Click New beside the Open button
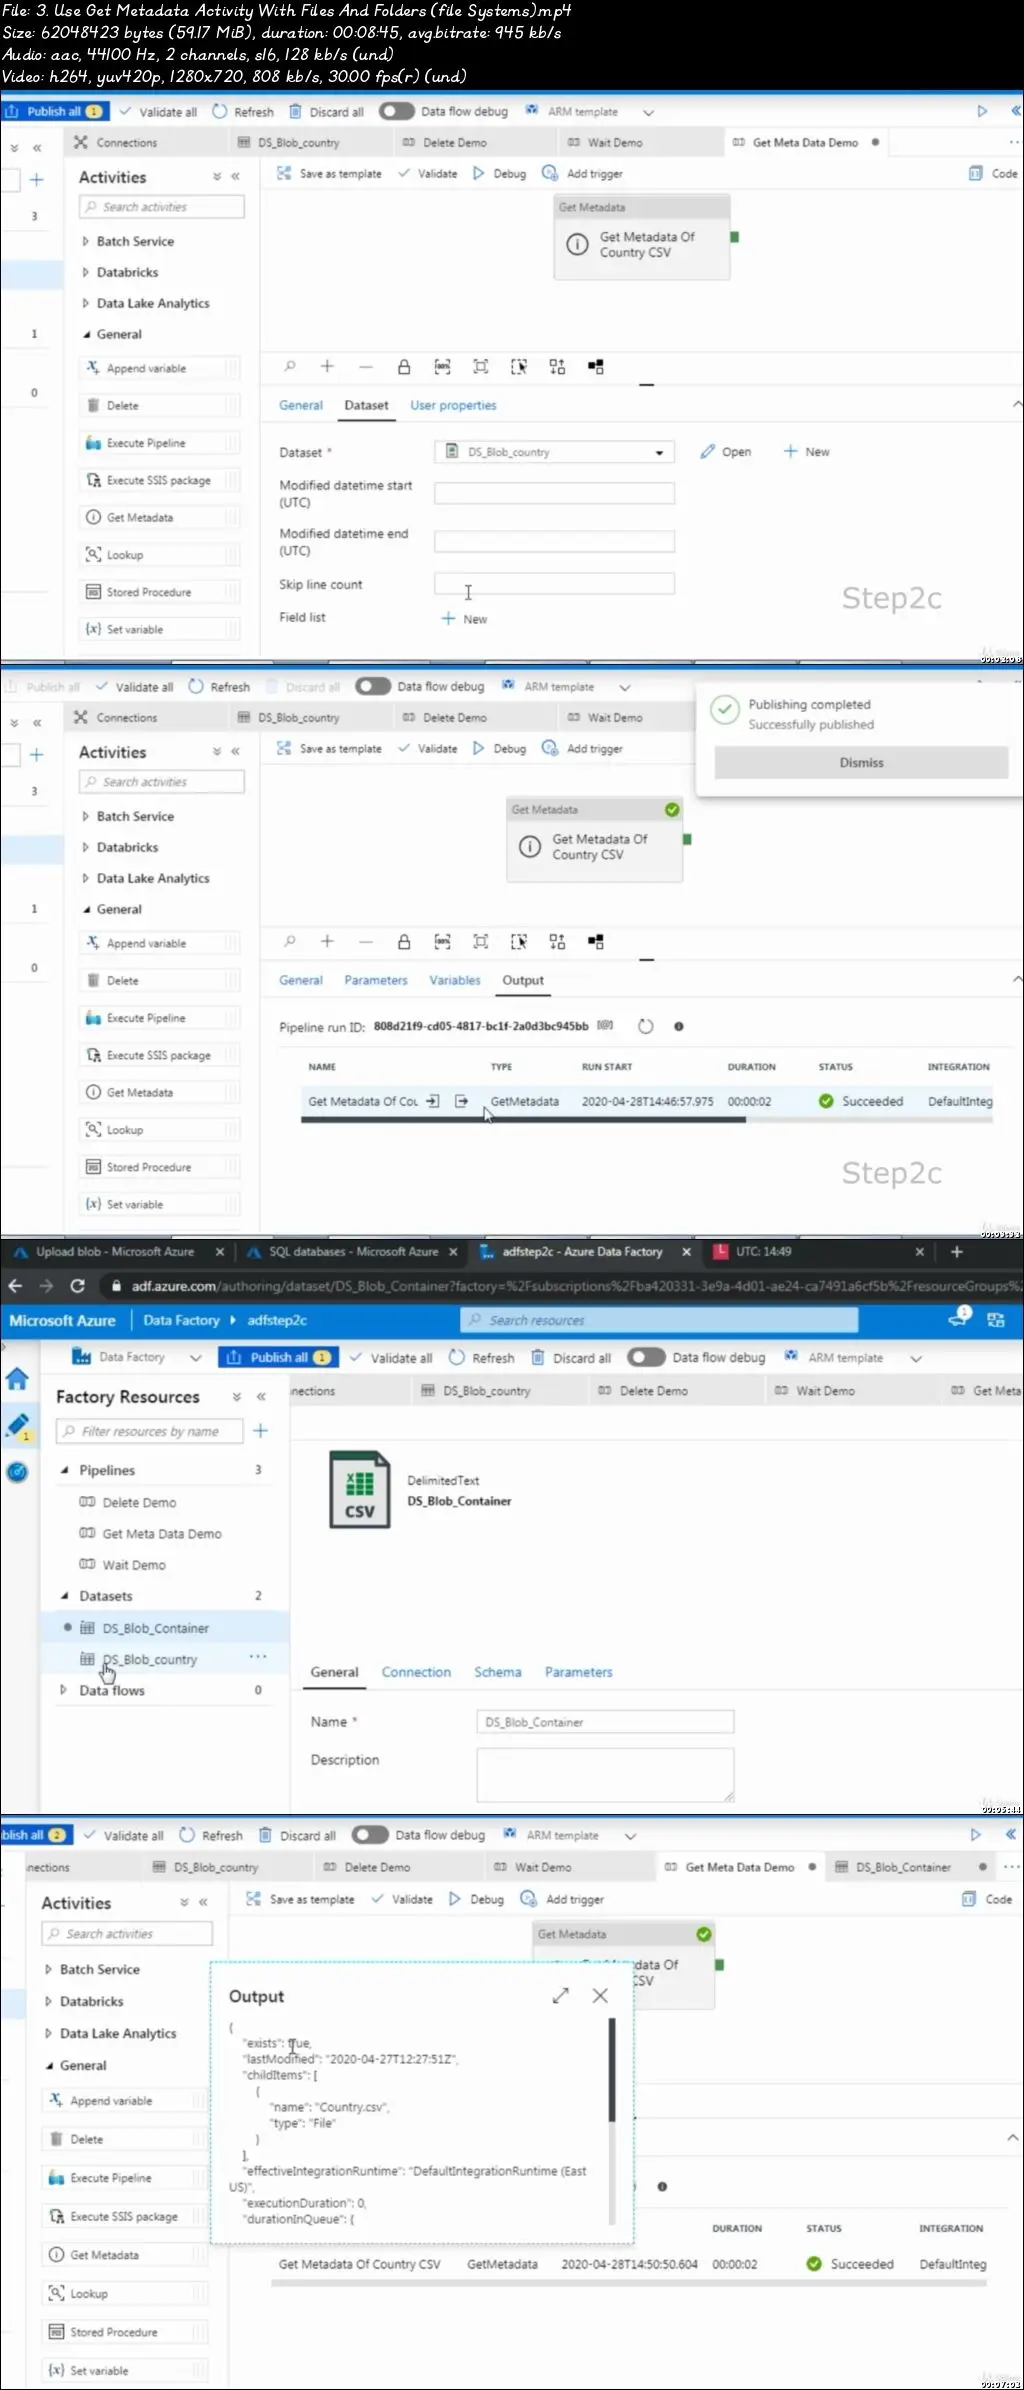 tap(806, 452)
